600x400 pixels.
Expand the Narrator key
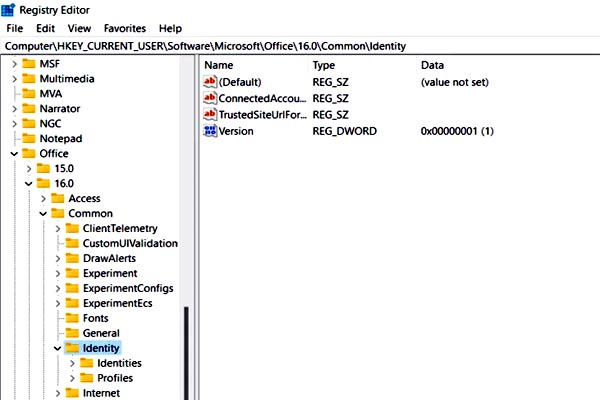pyautogui.click(x=15, y=109)
